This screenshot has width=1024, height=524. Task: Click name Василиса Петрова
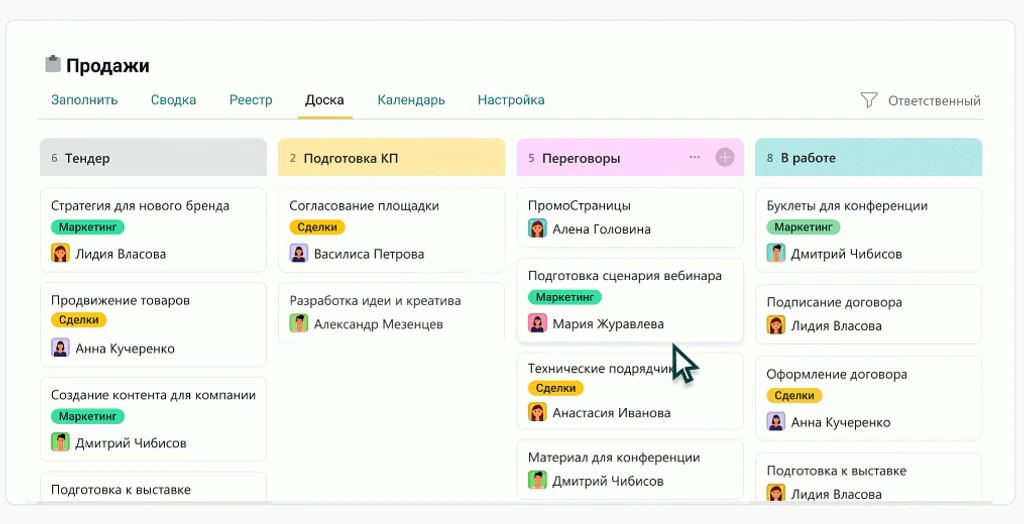coord(369,254)
